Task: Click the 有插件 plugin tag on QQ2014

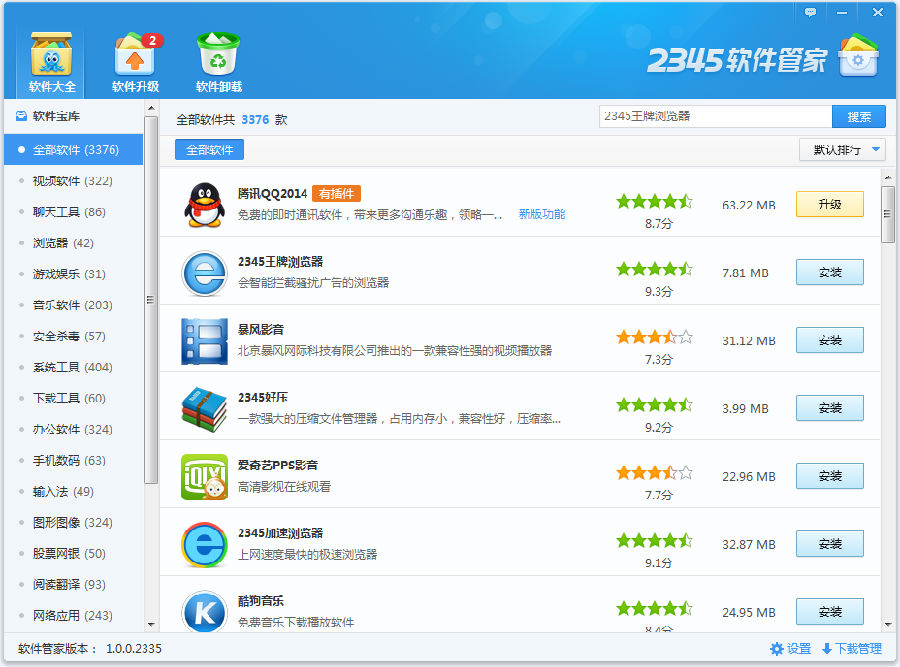Action: click(336, 193)
